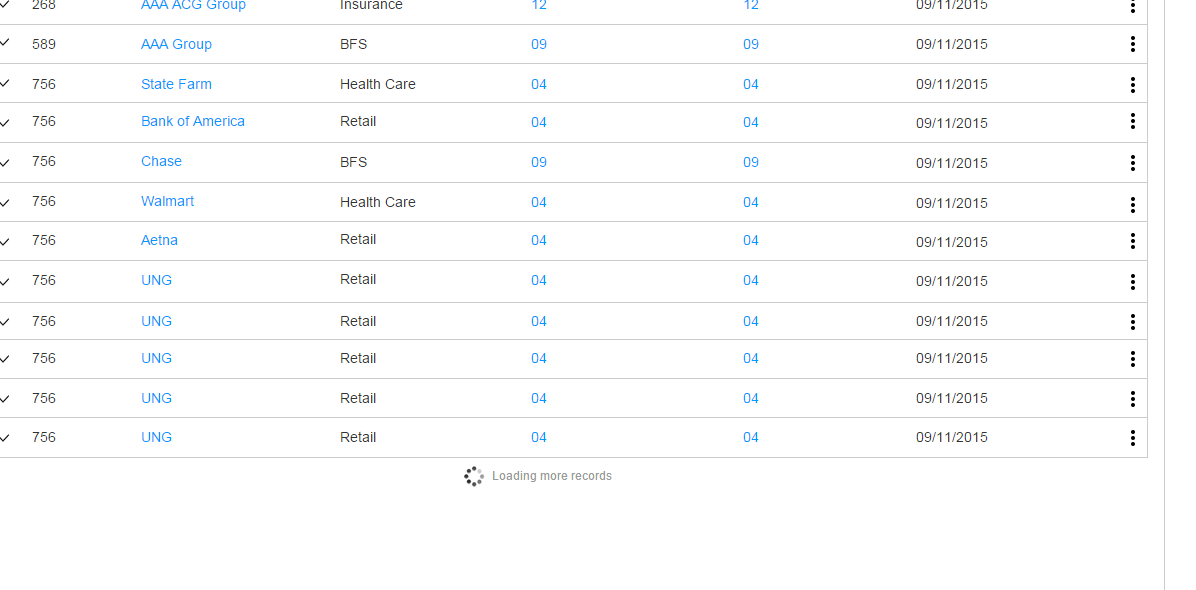This screenshot has height=590, width=1196.
Task: Toggle the checkmark on the State Farm row
Action: click(5, 83)
